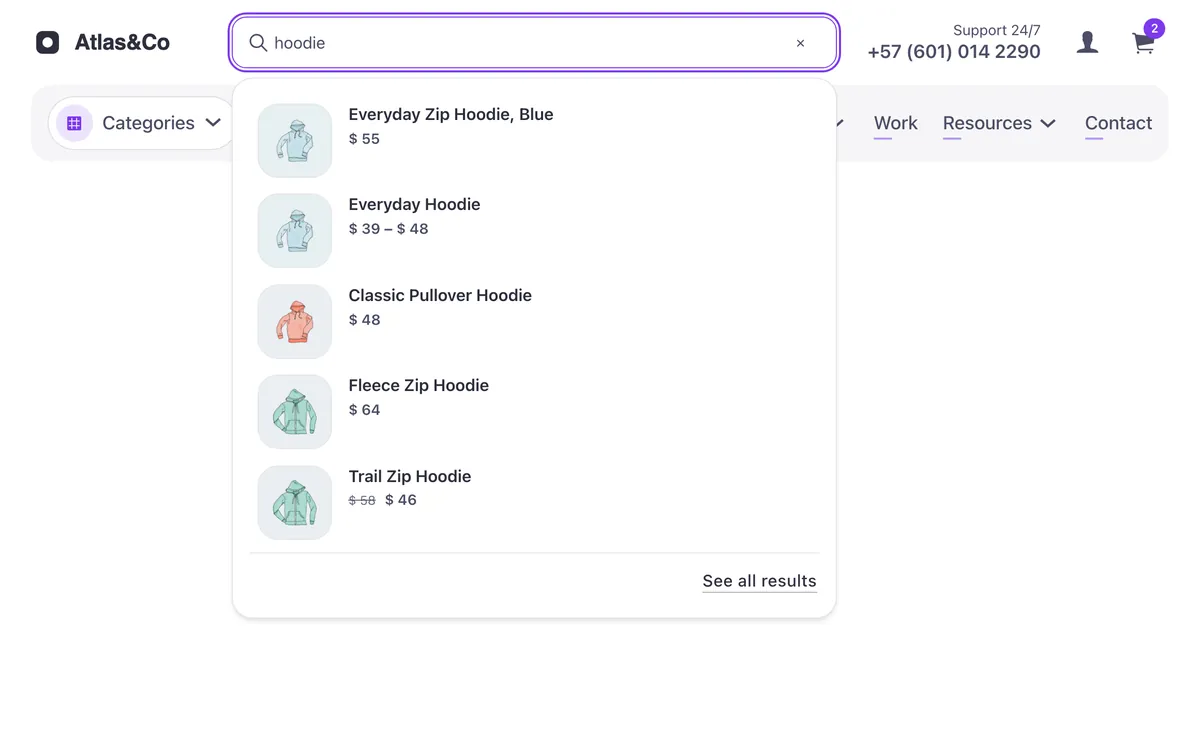Image resolution: width=1200 pixels, height=750 pixels.
Task: Click the Fleece Zip Hoodie thumbnail
Action: pyautogui.click(x=295, y=411)
